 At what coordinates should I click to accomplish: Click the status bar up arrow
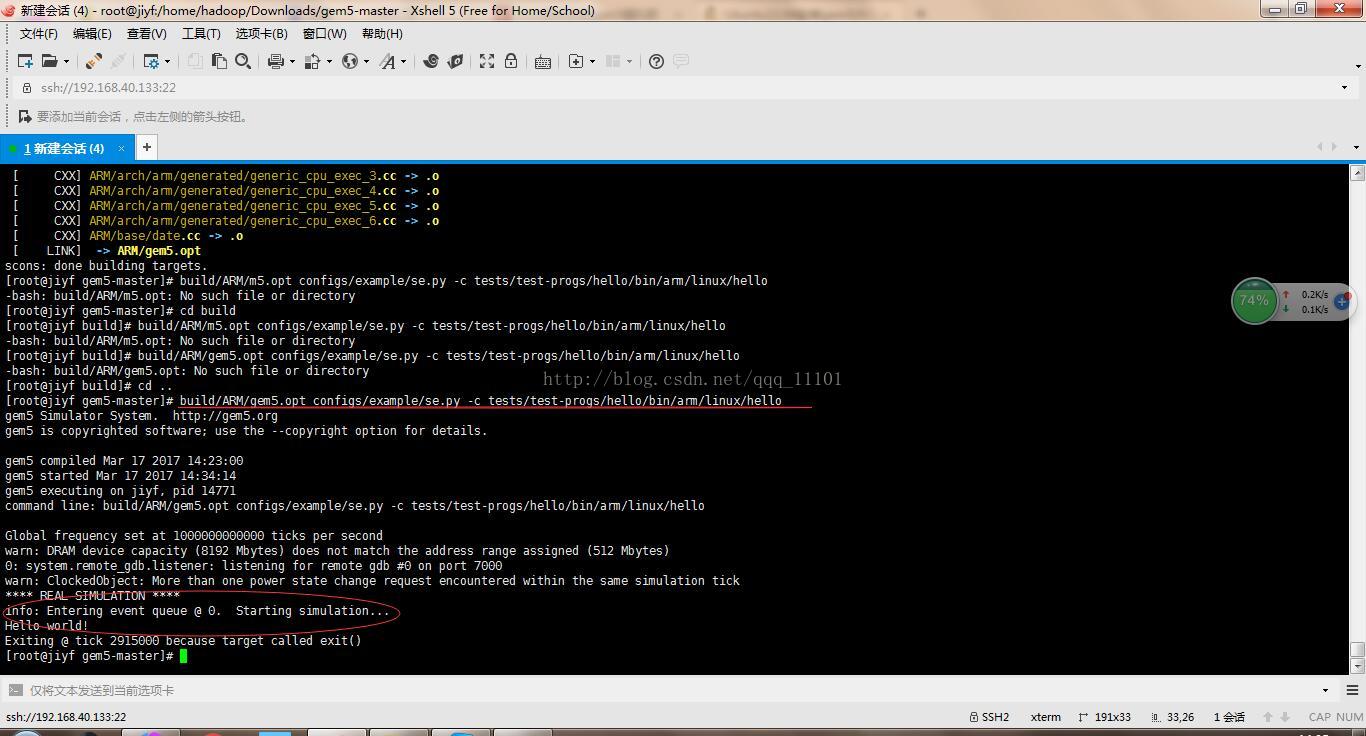[1268, 717]
